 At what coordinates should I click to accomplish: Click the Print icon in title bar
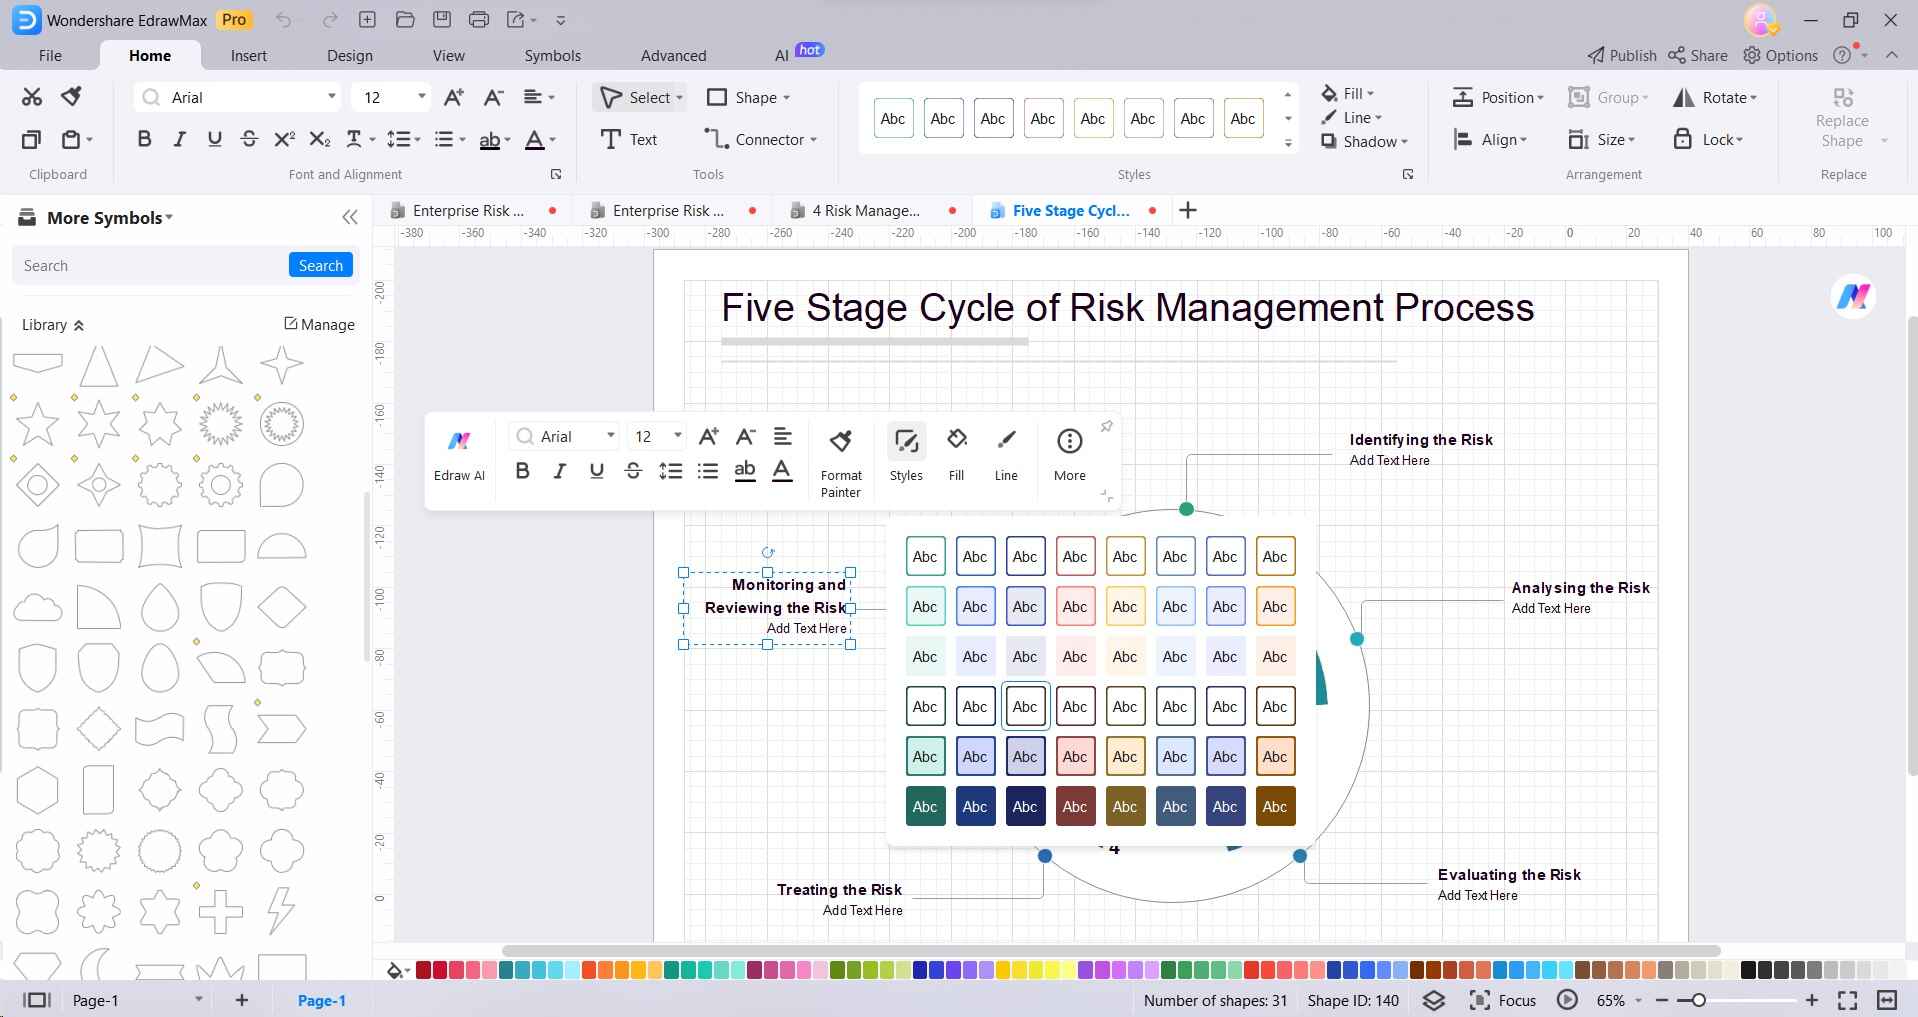click(x=479, y=19)
